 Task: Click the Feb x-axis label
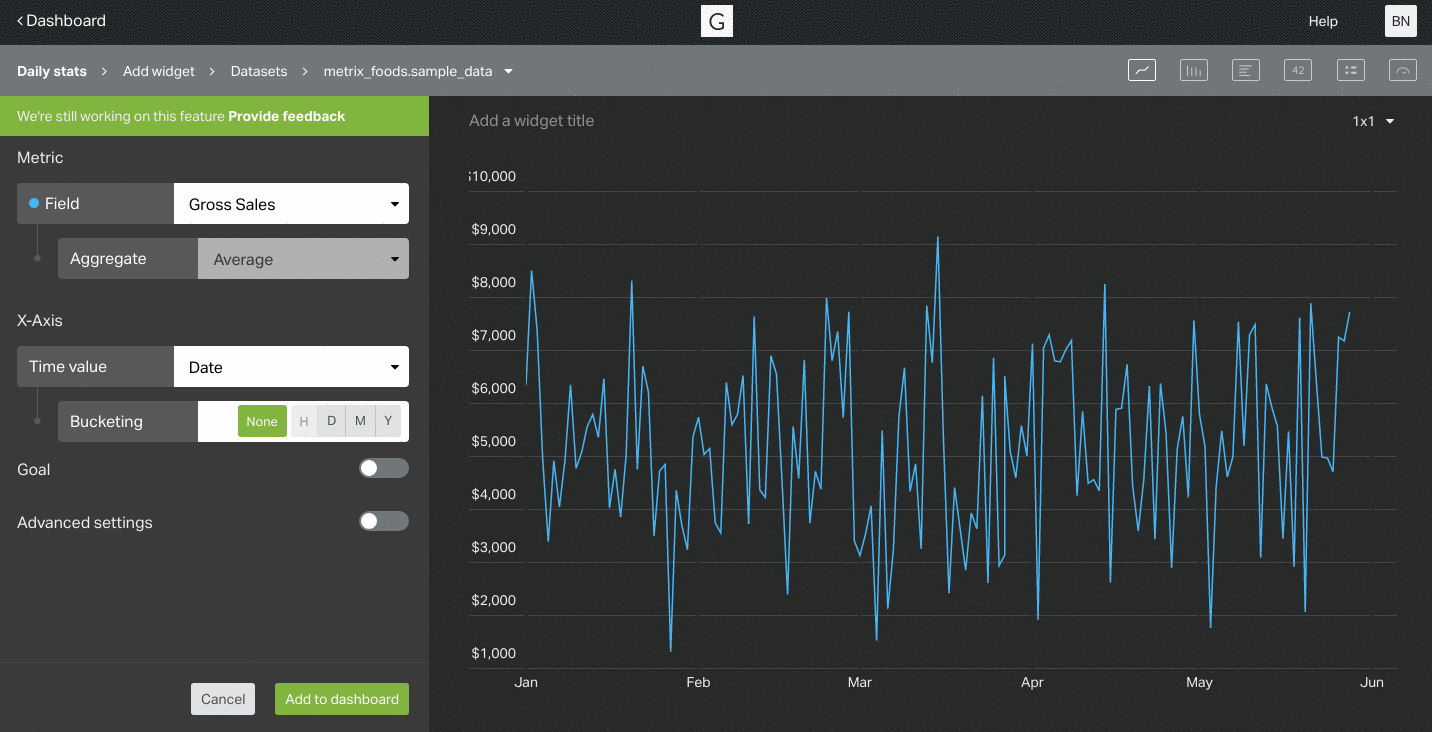coord(698,682)
